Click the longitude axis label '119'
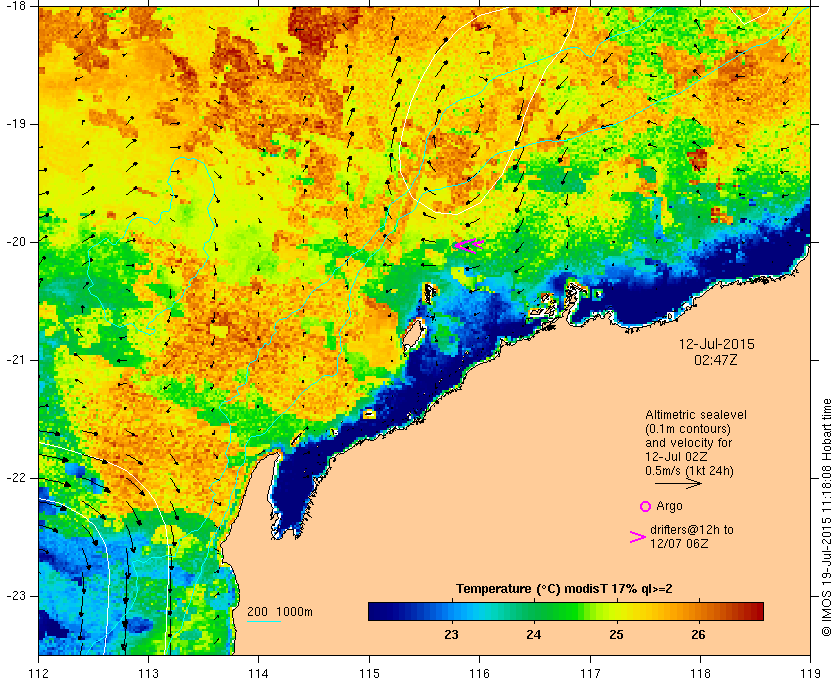 coord(810,672)
